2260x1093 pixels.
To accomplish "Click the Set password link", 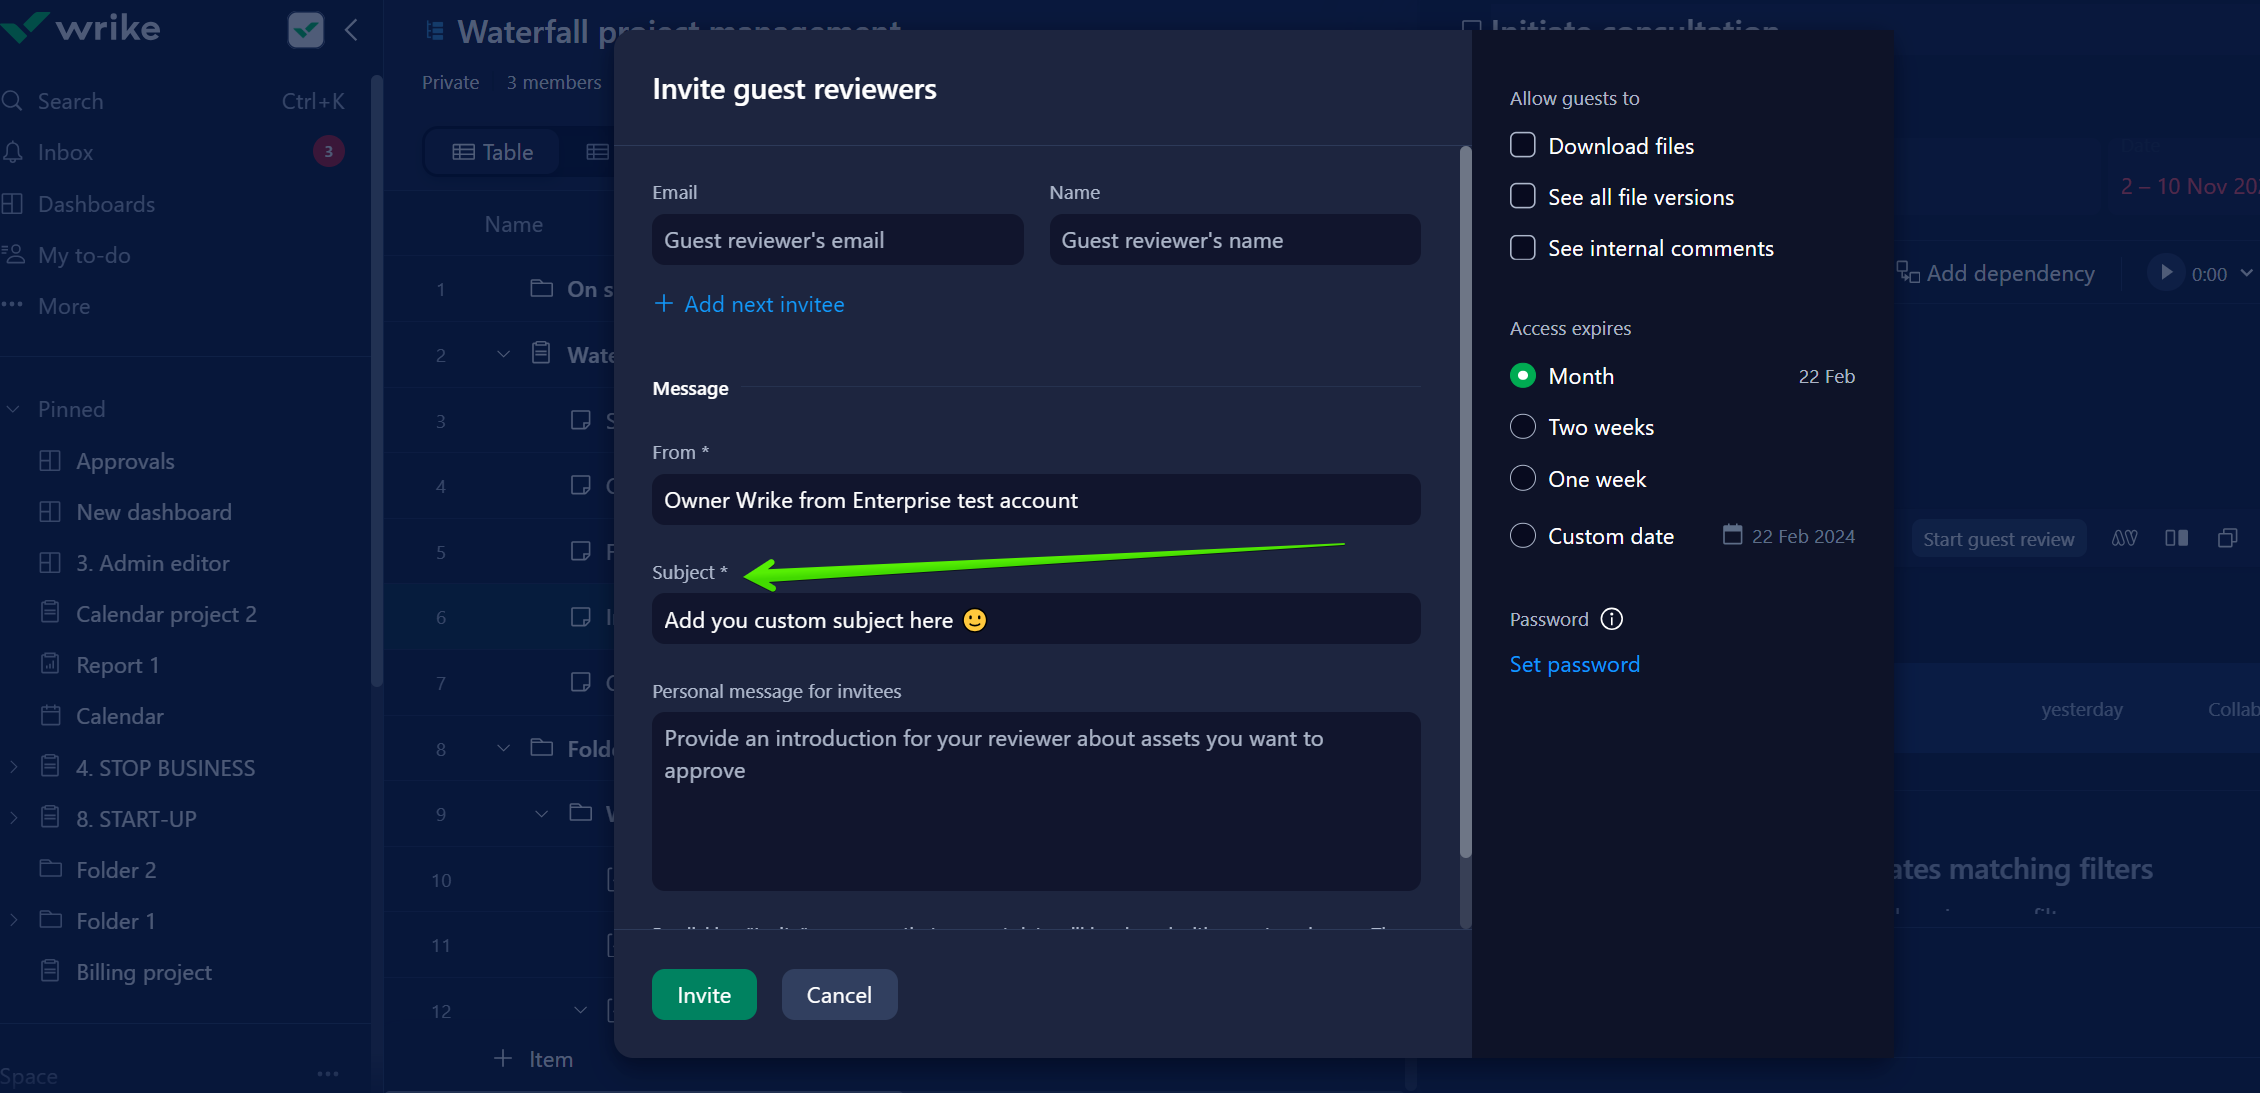I will pyautogui.click(x=1574, y=664).
